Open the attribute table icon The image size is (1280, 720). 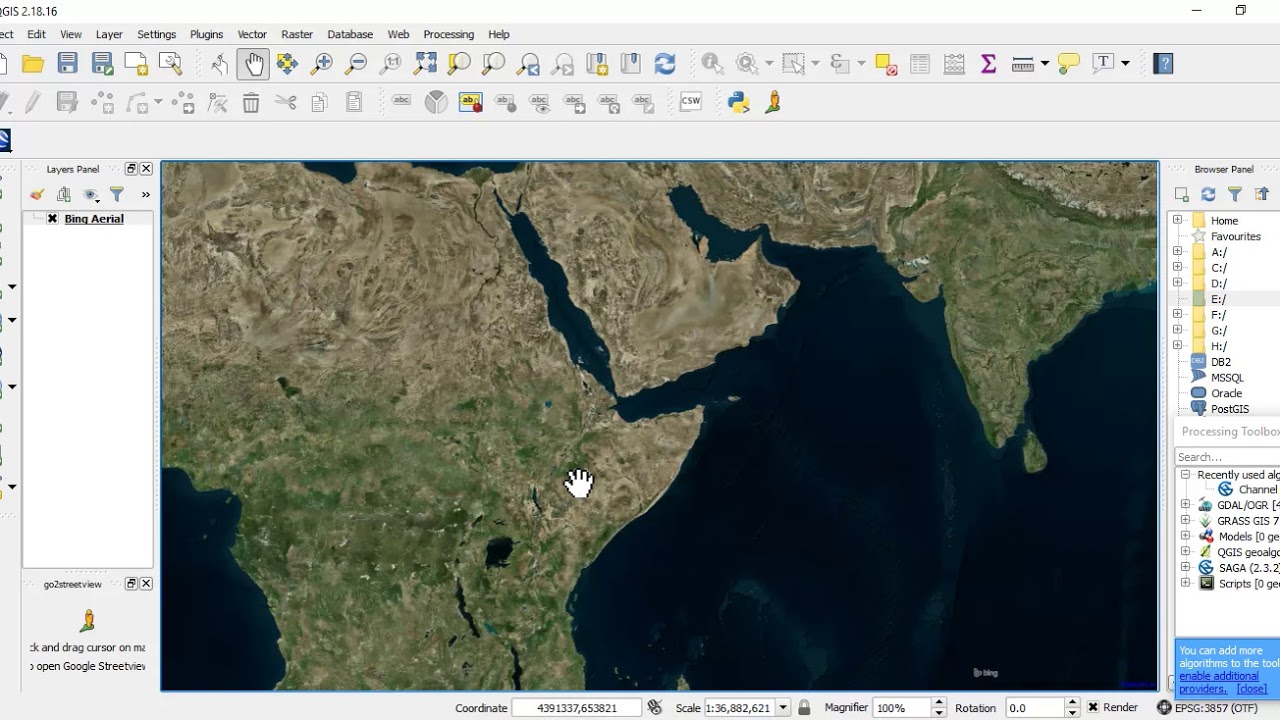tap(920, 64)
